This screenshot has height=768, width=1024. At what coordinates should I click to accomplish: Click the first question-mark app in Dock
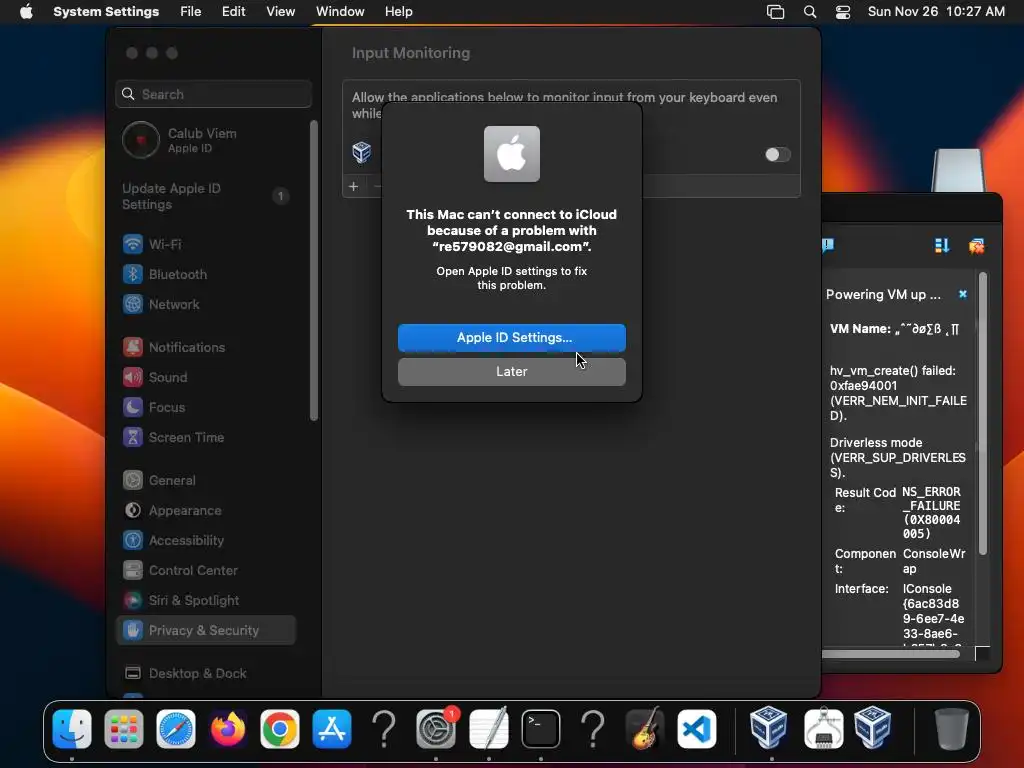[384, 728]
